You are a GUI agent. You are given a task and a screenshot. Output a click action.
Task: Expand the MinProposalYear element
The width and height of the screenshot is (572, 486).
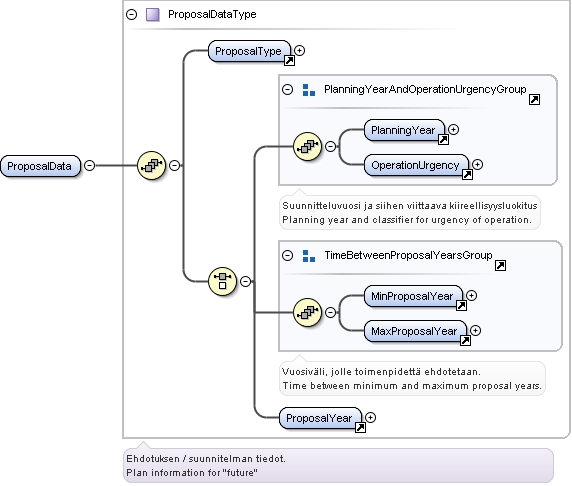472,296
